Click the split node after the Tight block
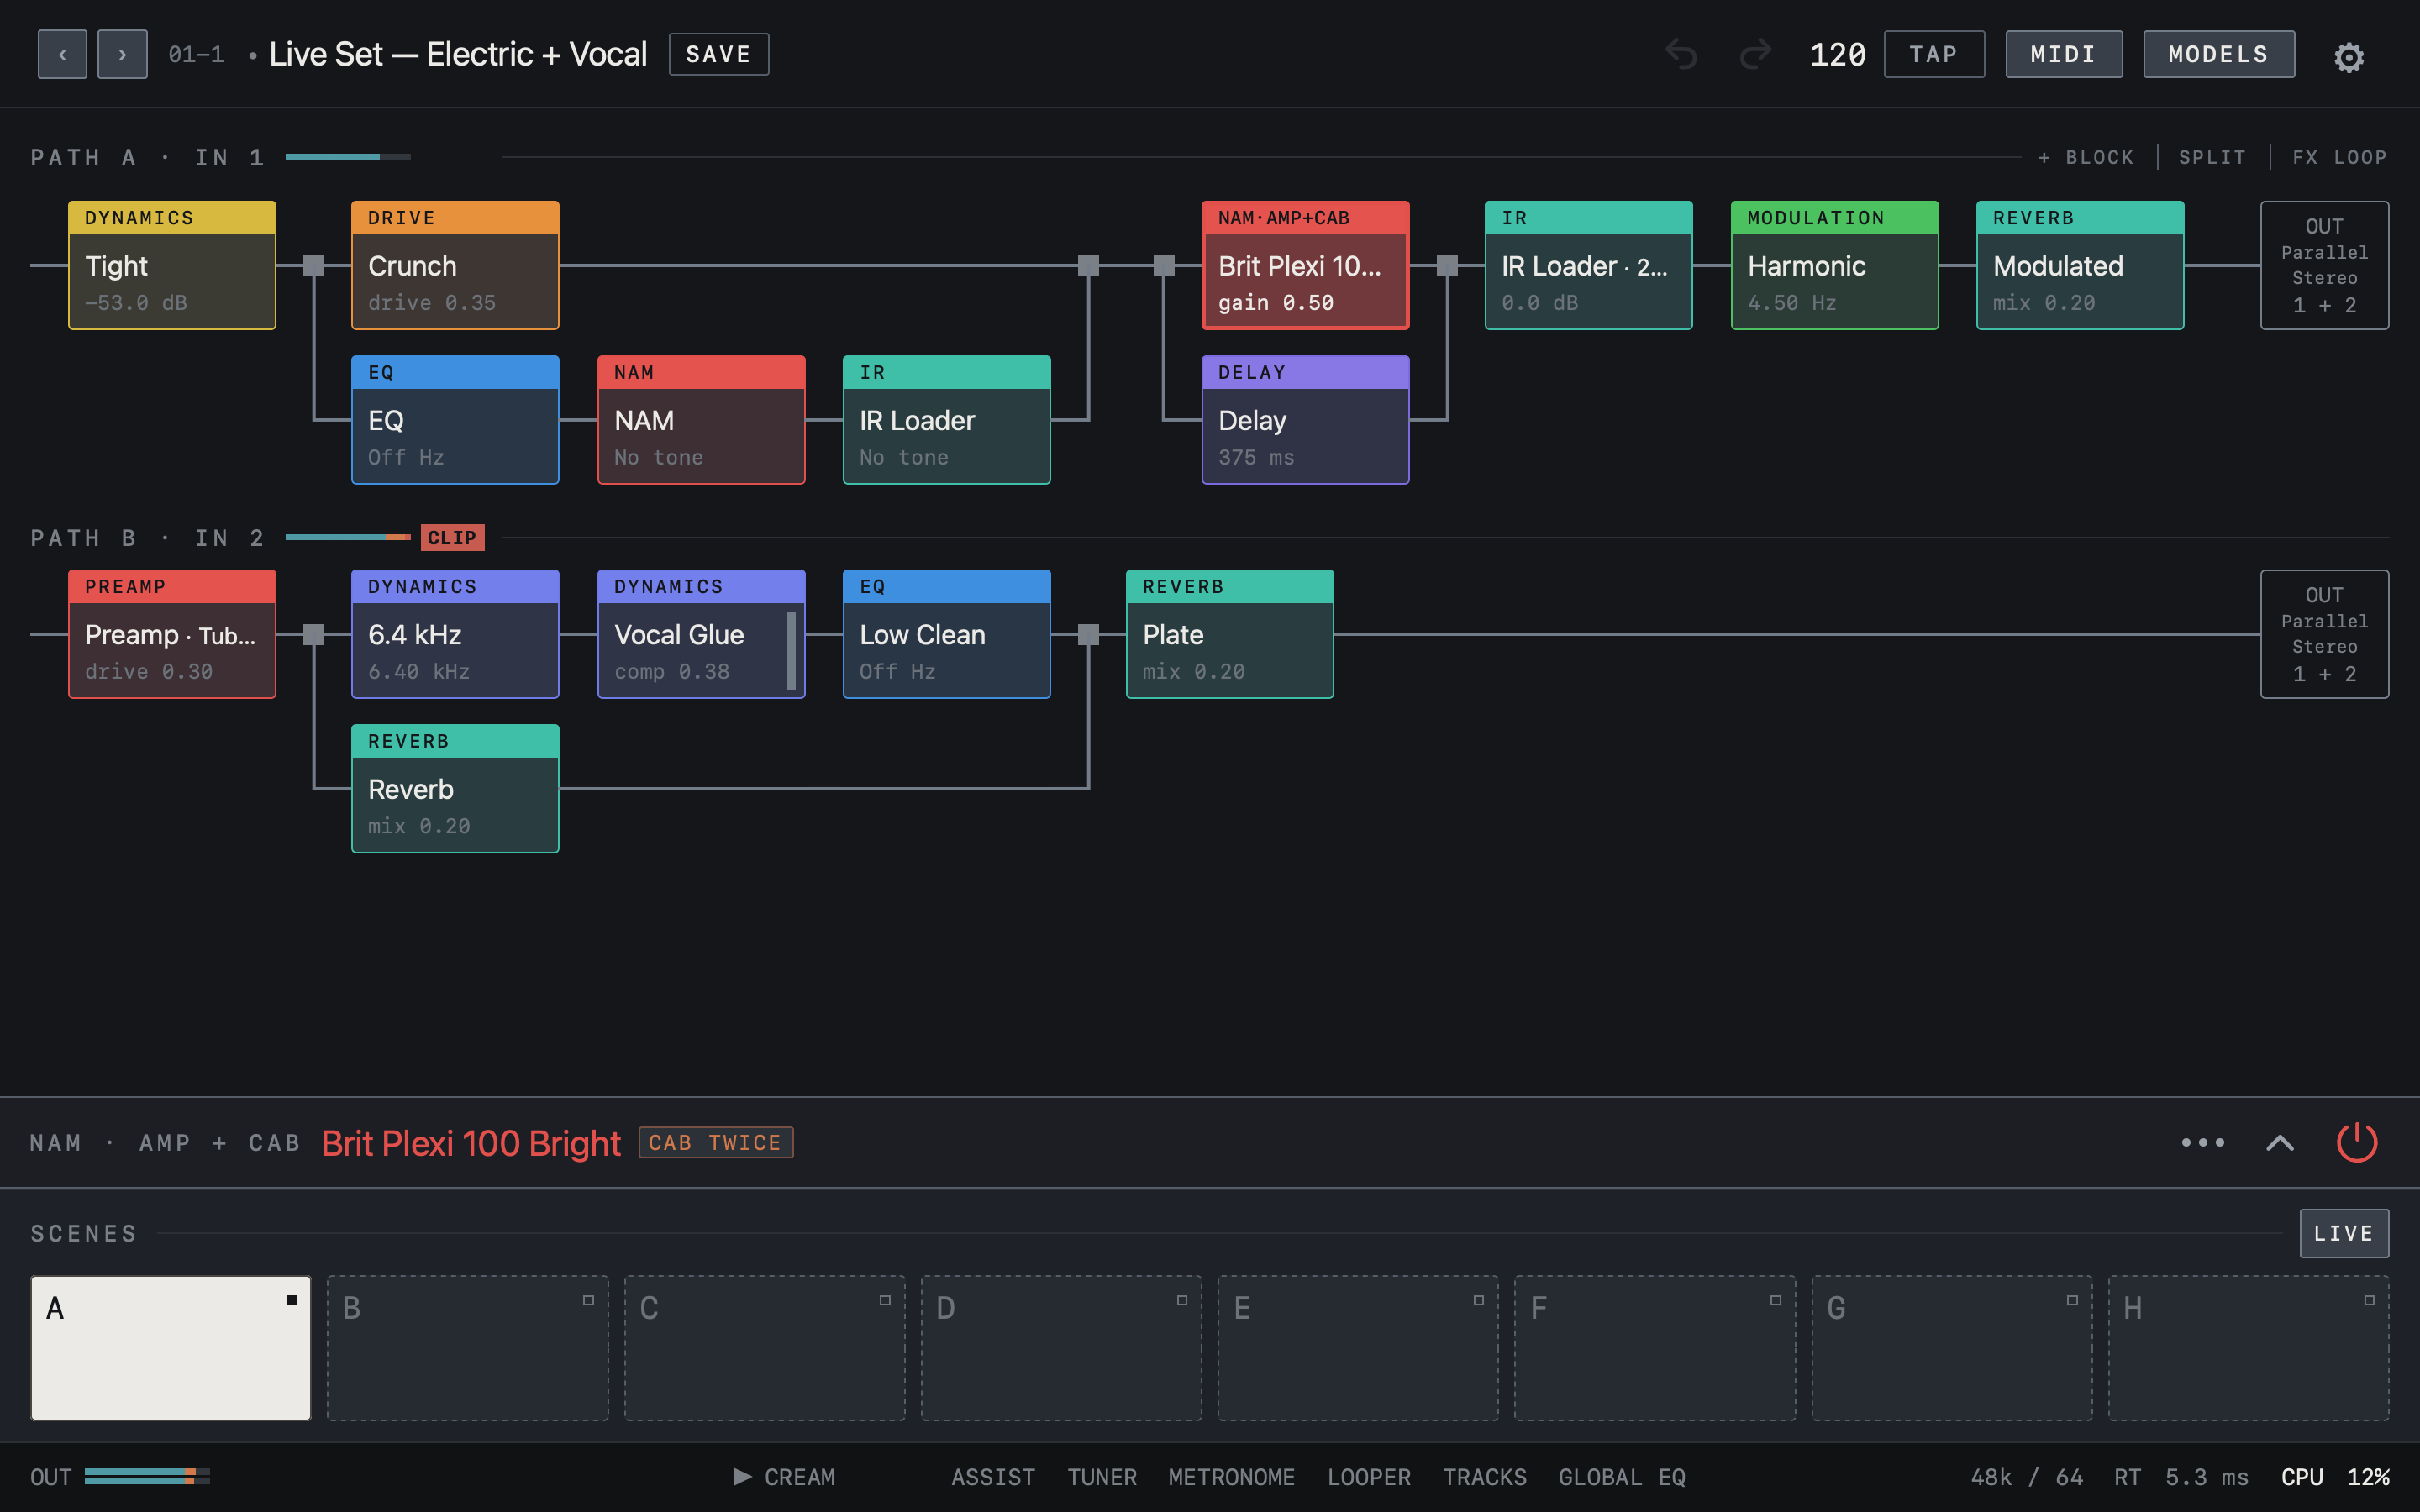The width and height of the screenshot is (2420, 1512). point(314,265)
